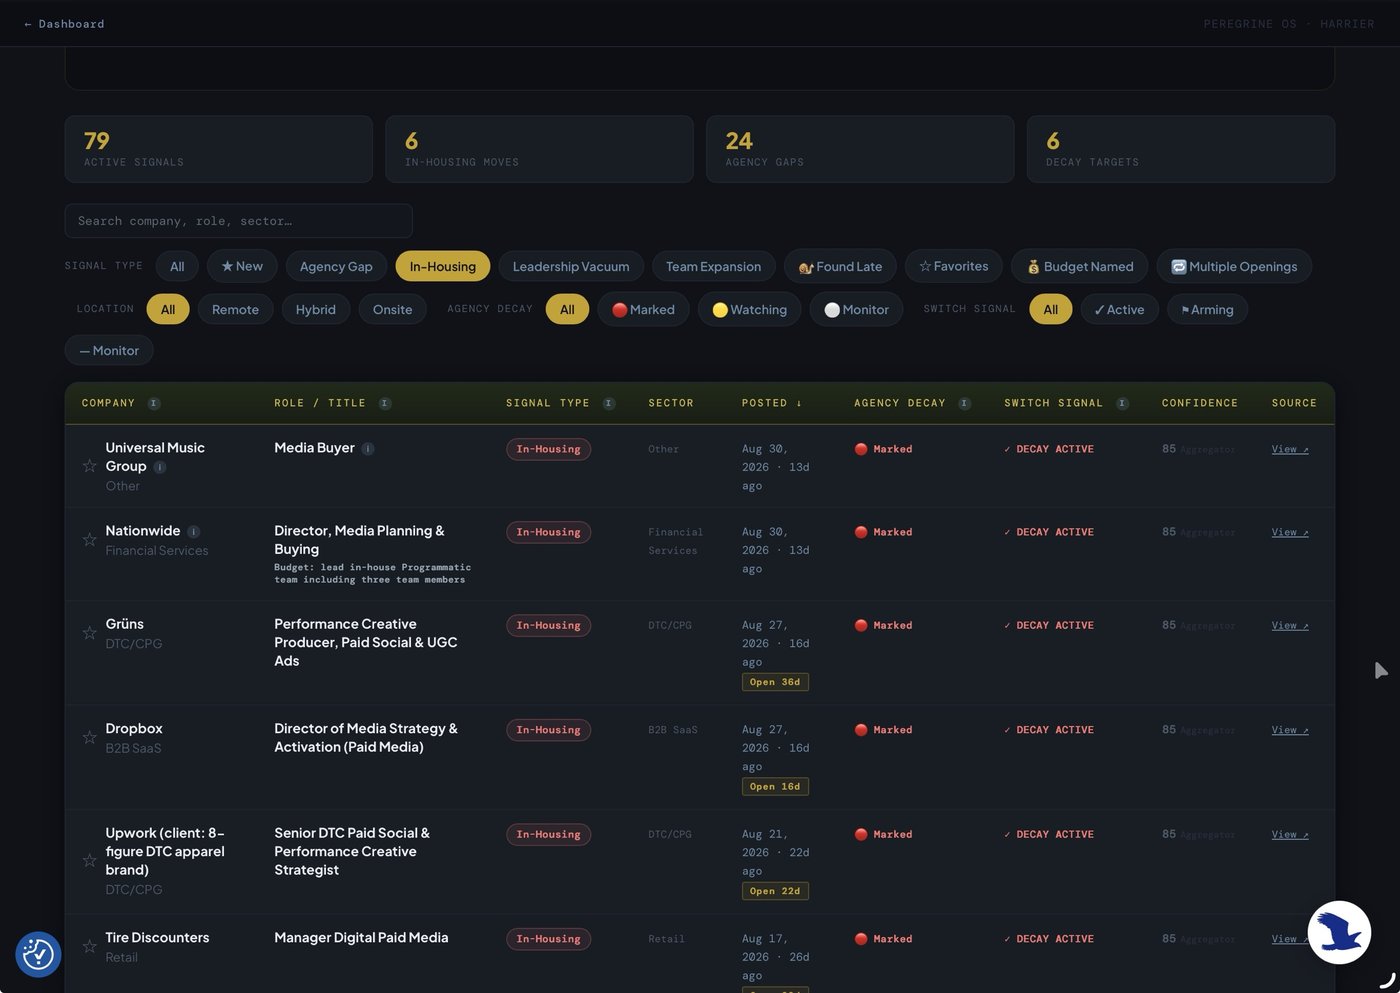Filter agency decay by Watching
This screenshot has height=993, width=1400.
749,309
